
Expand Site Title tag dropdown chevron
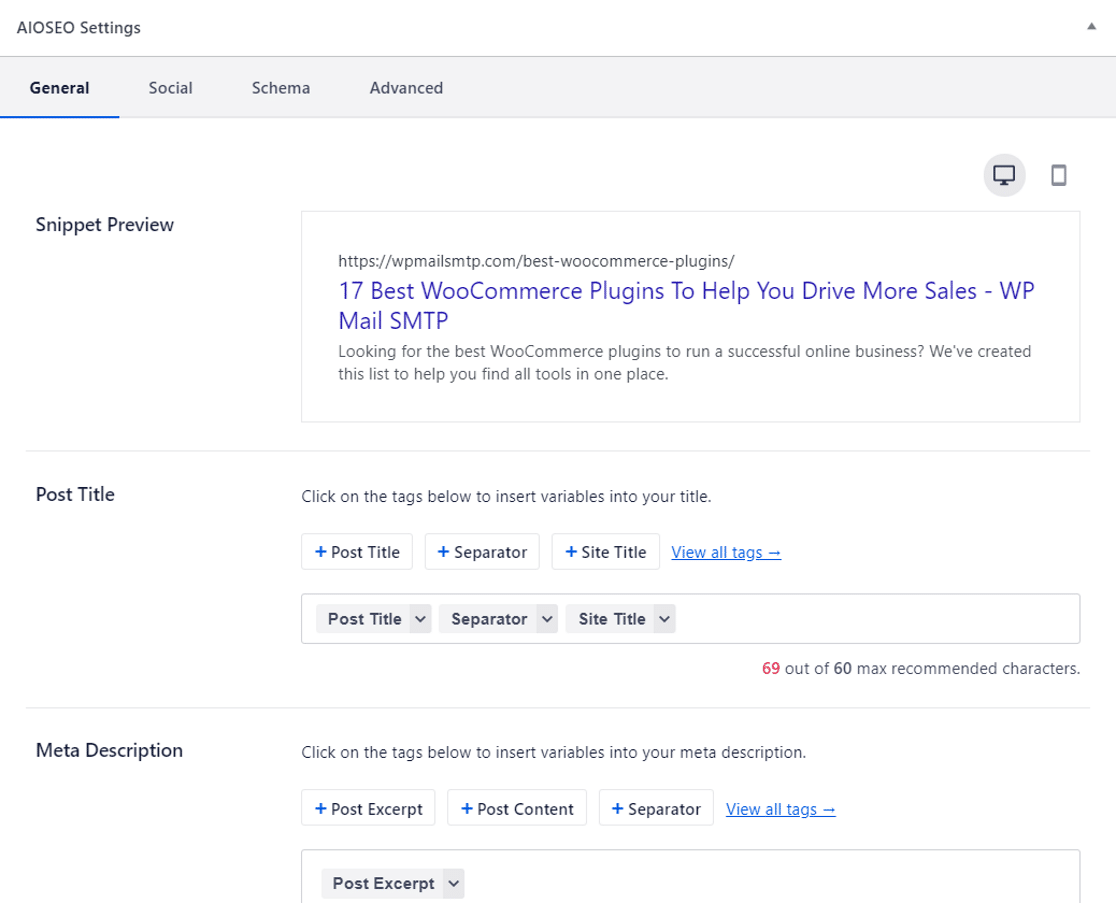[664, 619]
